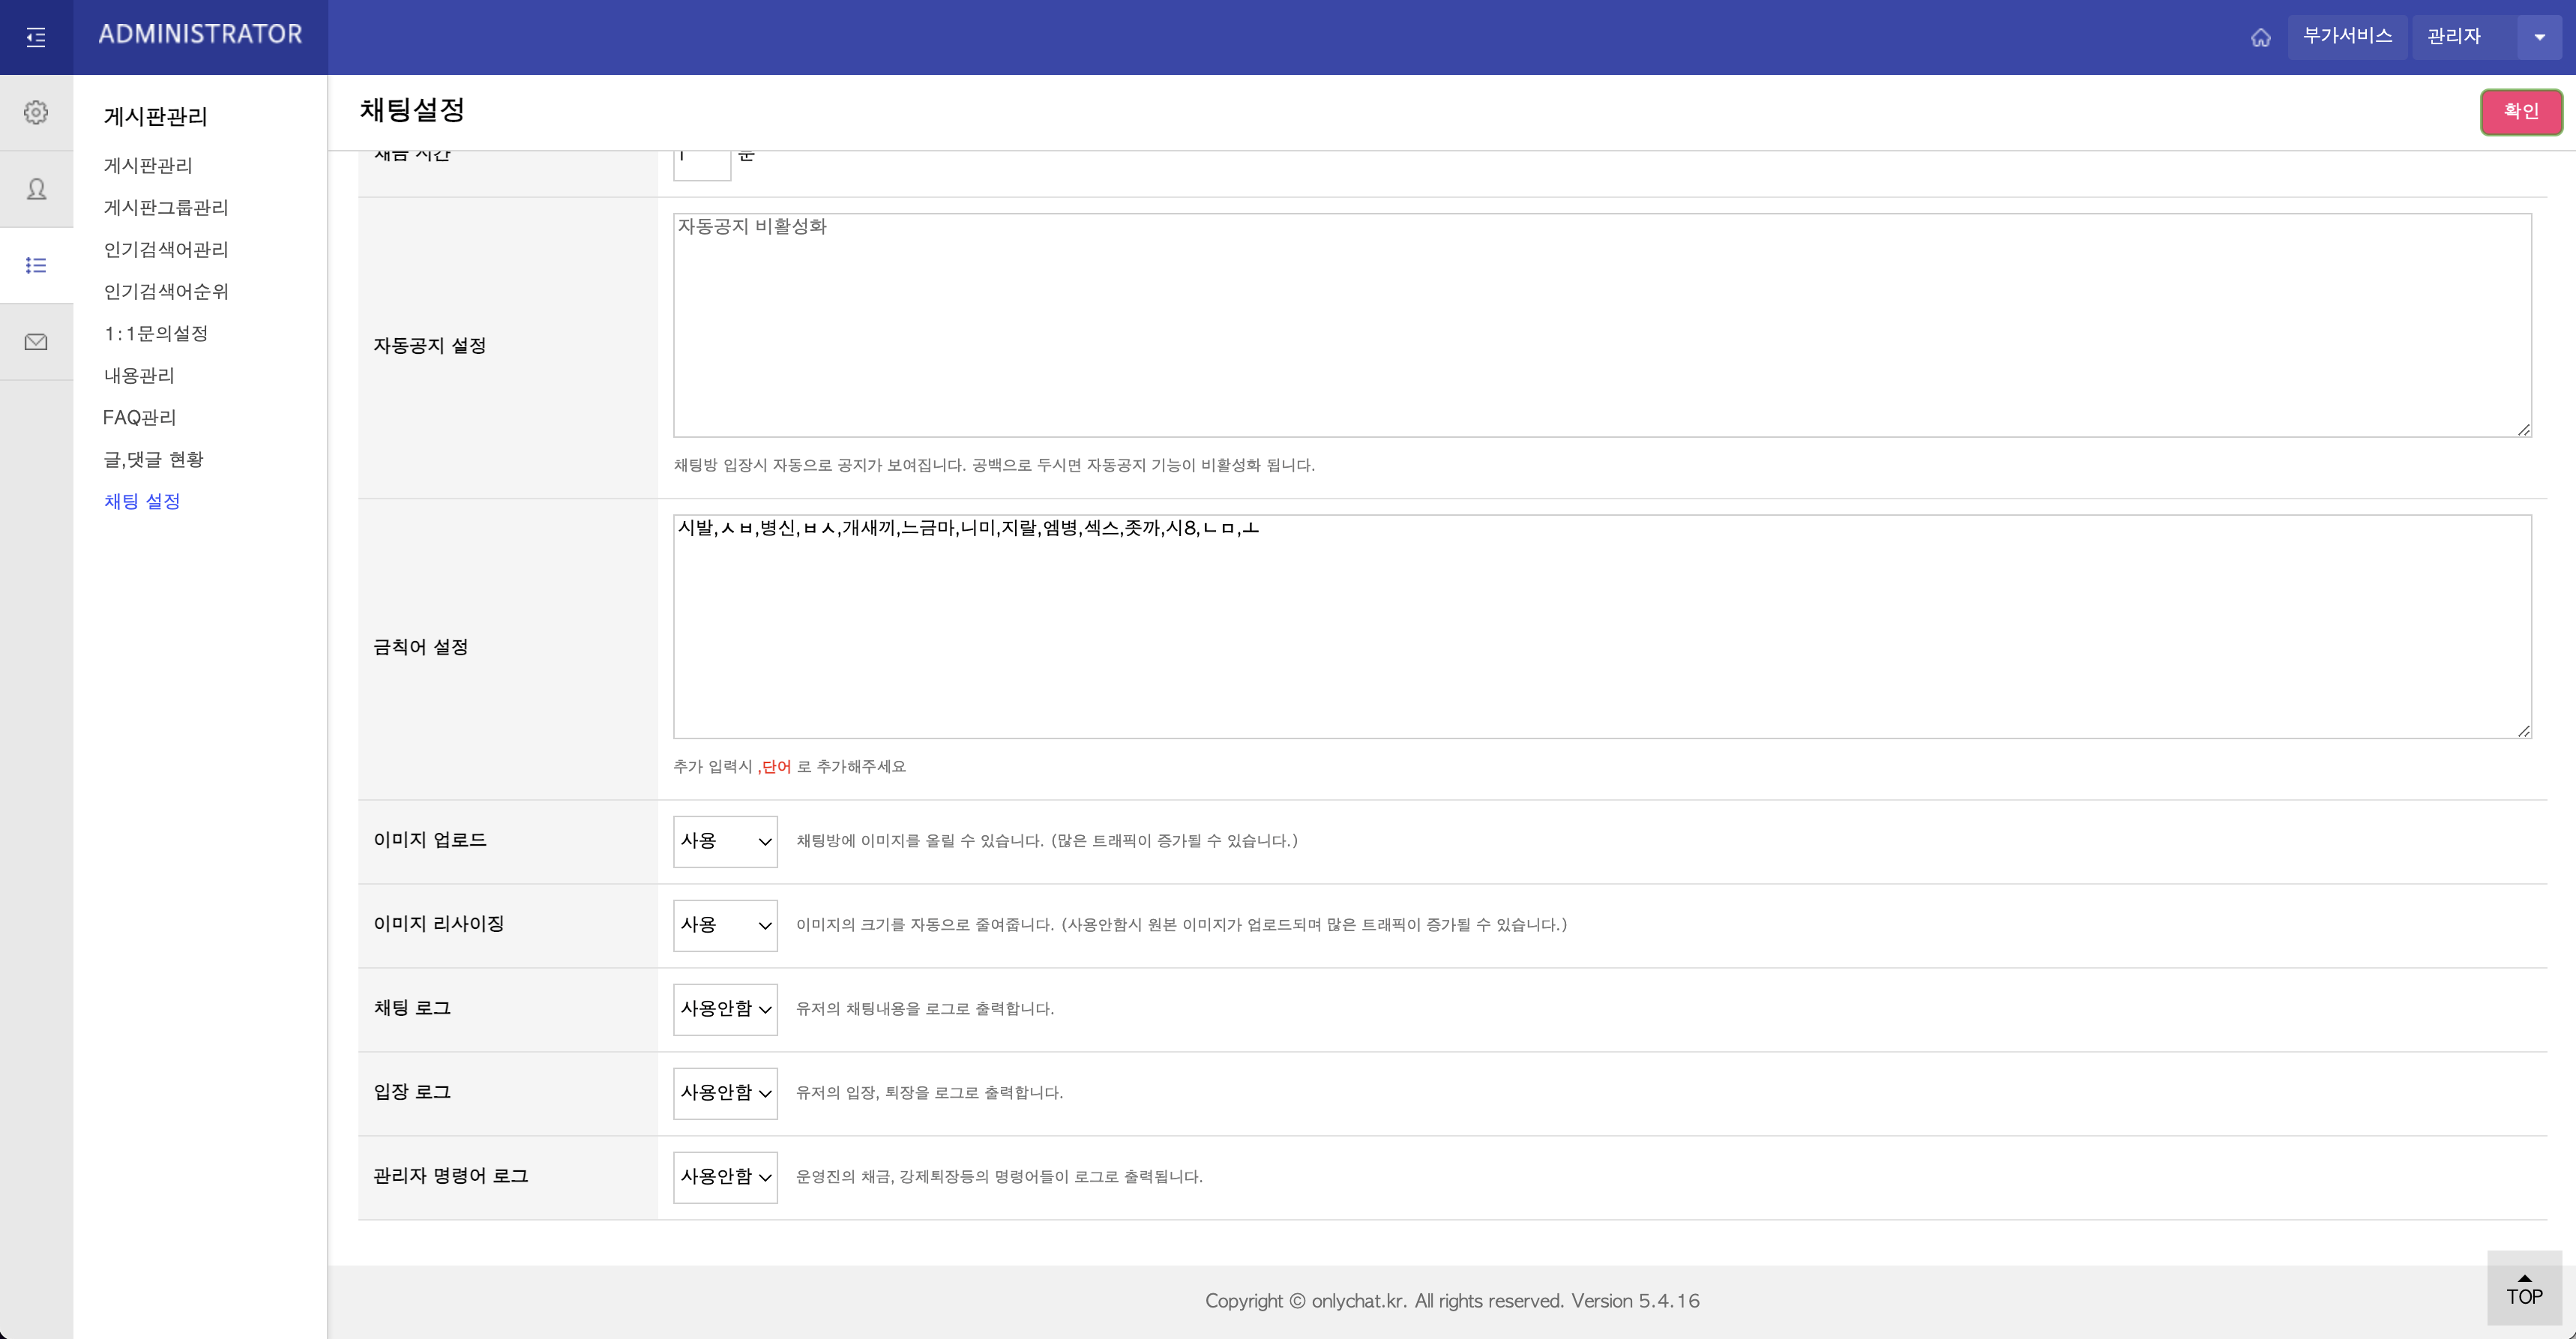
Task: Enable 입장 로그 via its dropdown
Action: (725, 1092)
